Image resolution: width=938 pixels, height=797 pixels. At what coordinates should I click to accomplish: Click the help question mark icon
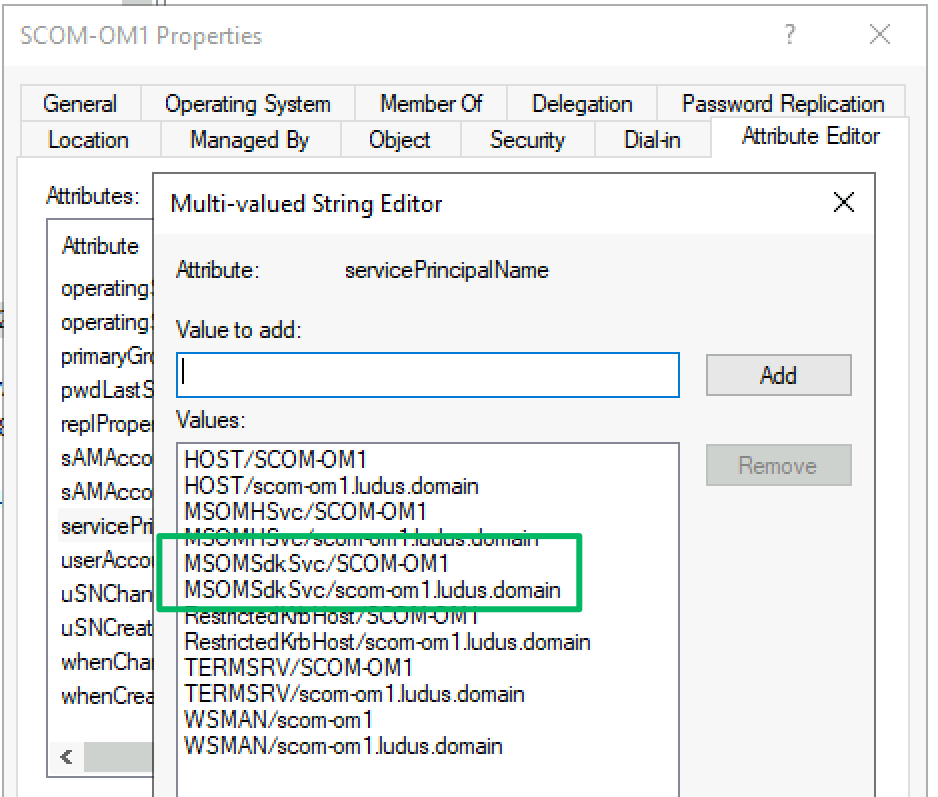(x=790, y=36)
